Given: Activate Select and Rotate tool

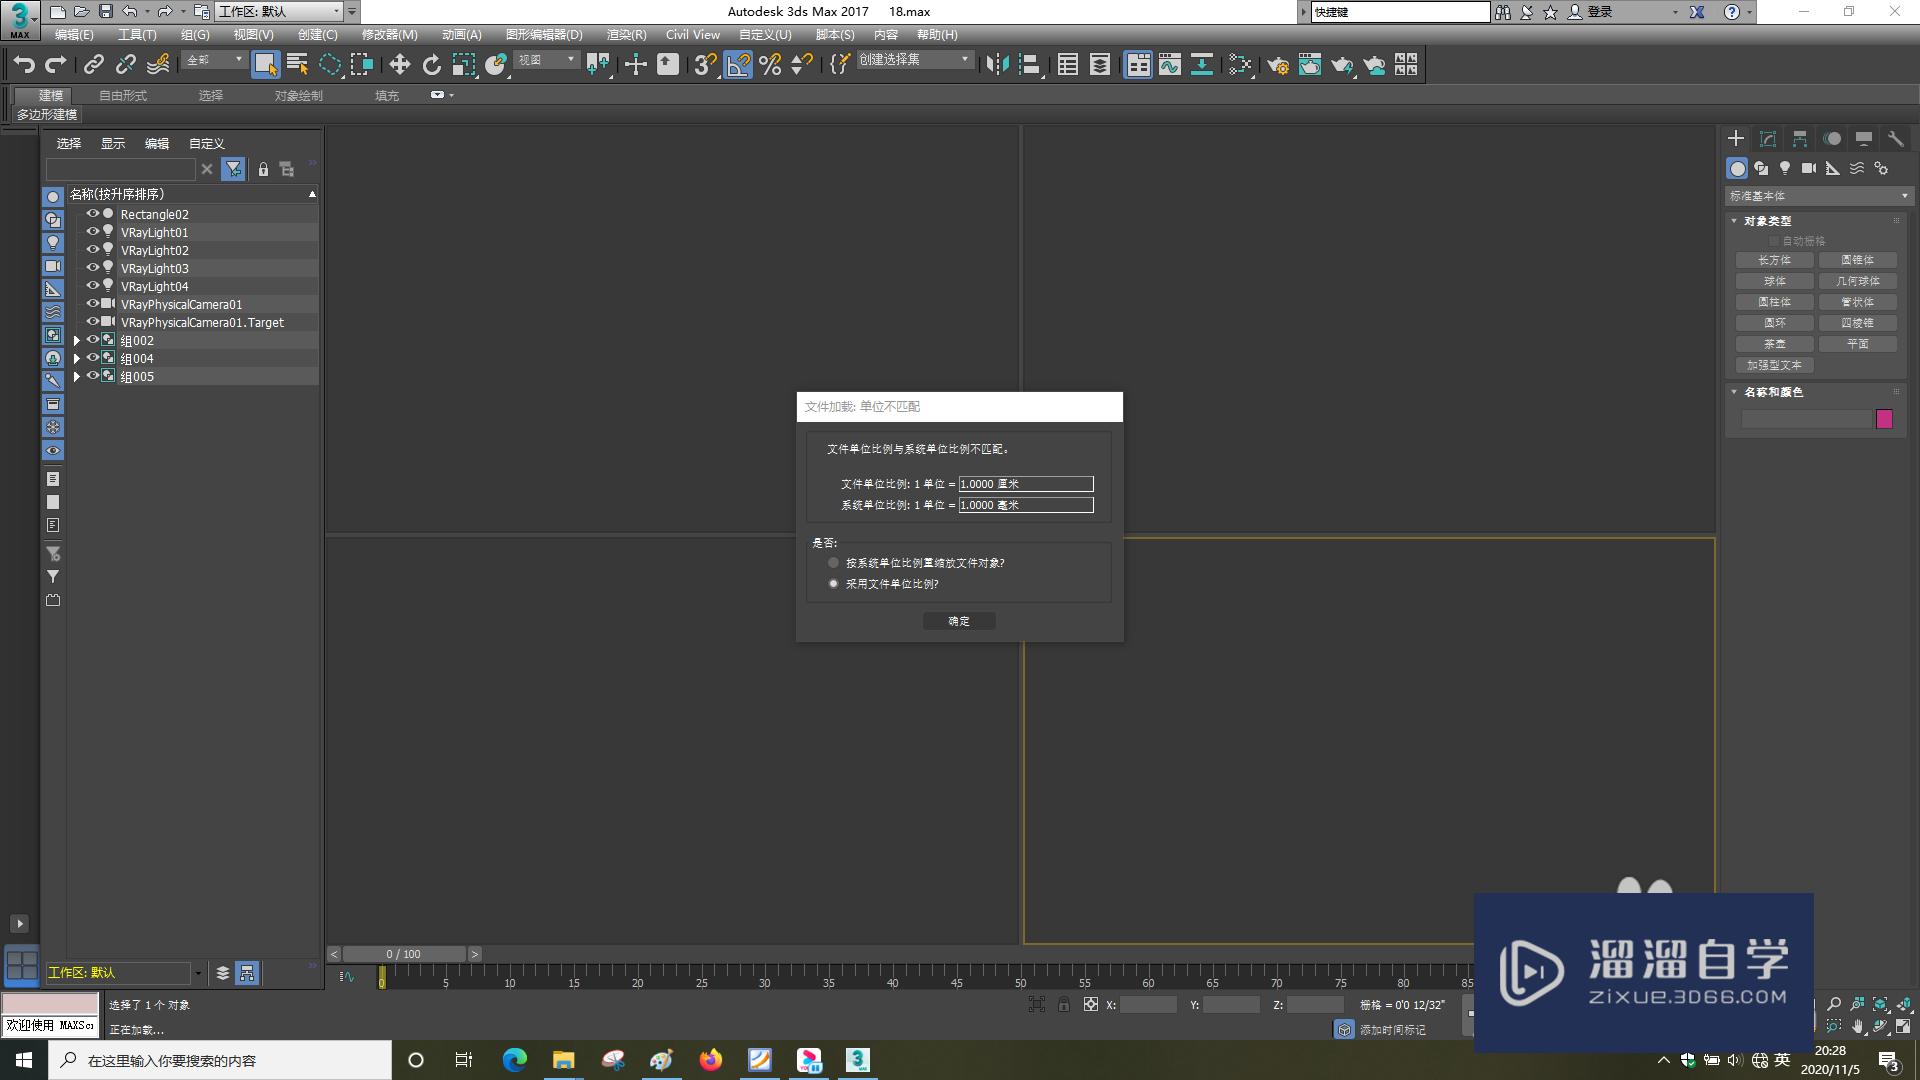Looking at the screenshot, I should (x=431, y=65).
